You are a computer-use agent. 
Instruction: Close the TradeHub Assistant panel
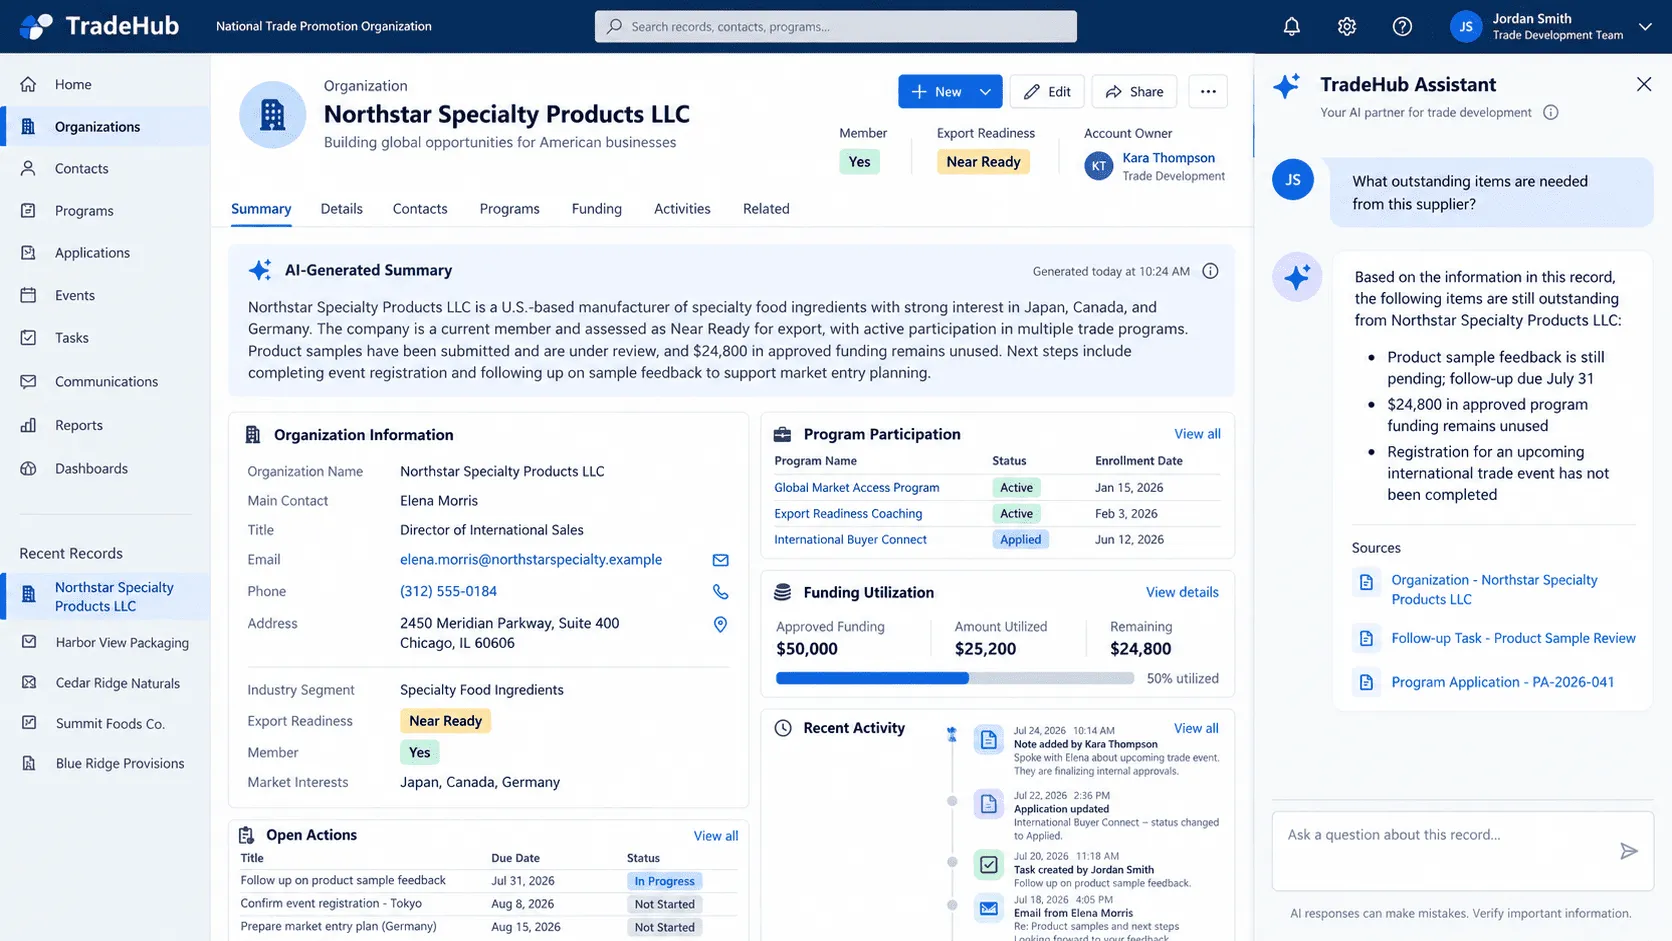point(1644,84)
